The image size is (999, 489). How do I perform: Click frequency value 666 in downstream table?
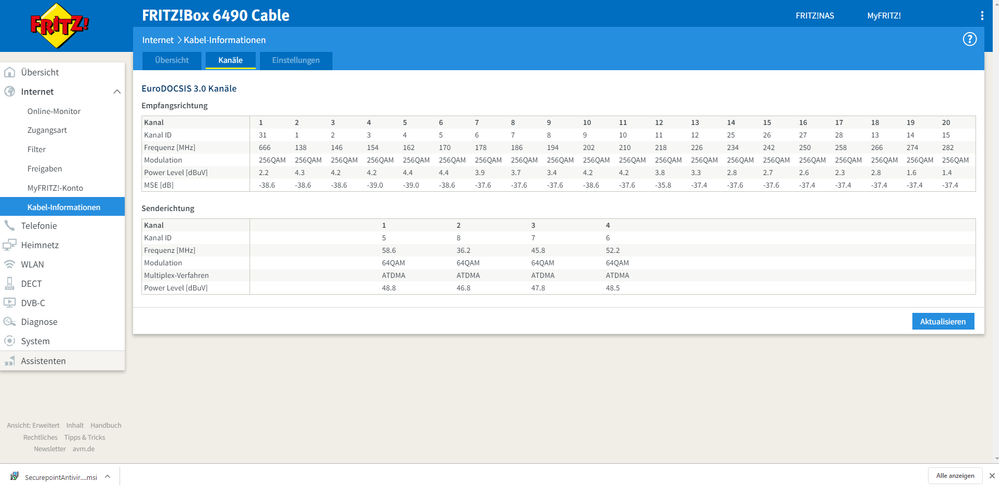[x=264, y=147]
